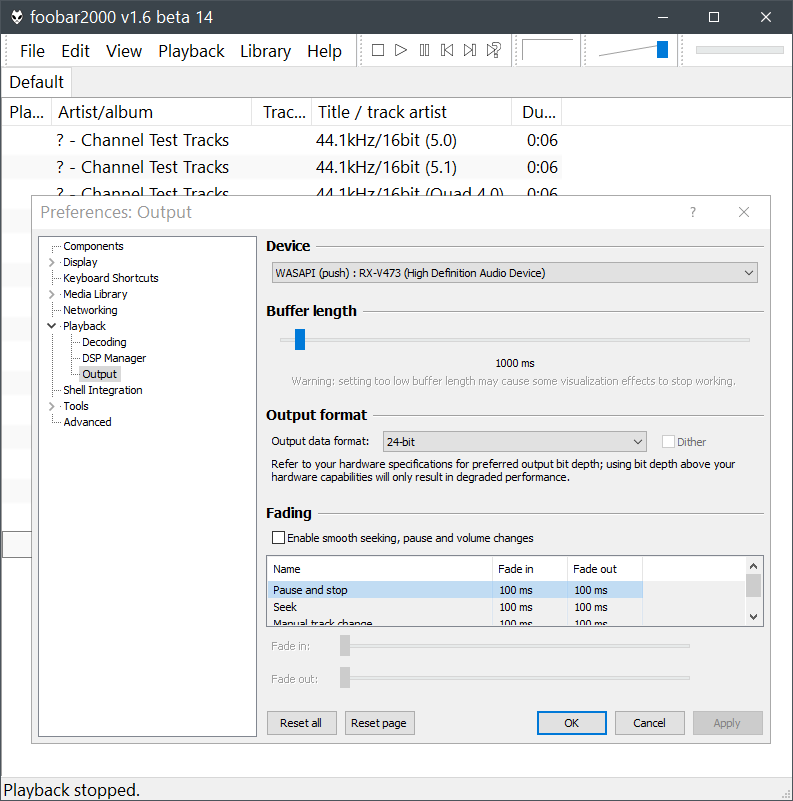Enable smooth seeking, pause and volume changes
This screenshot has height=801, width=793.
coord(278,538)
